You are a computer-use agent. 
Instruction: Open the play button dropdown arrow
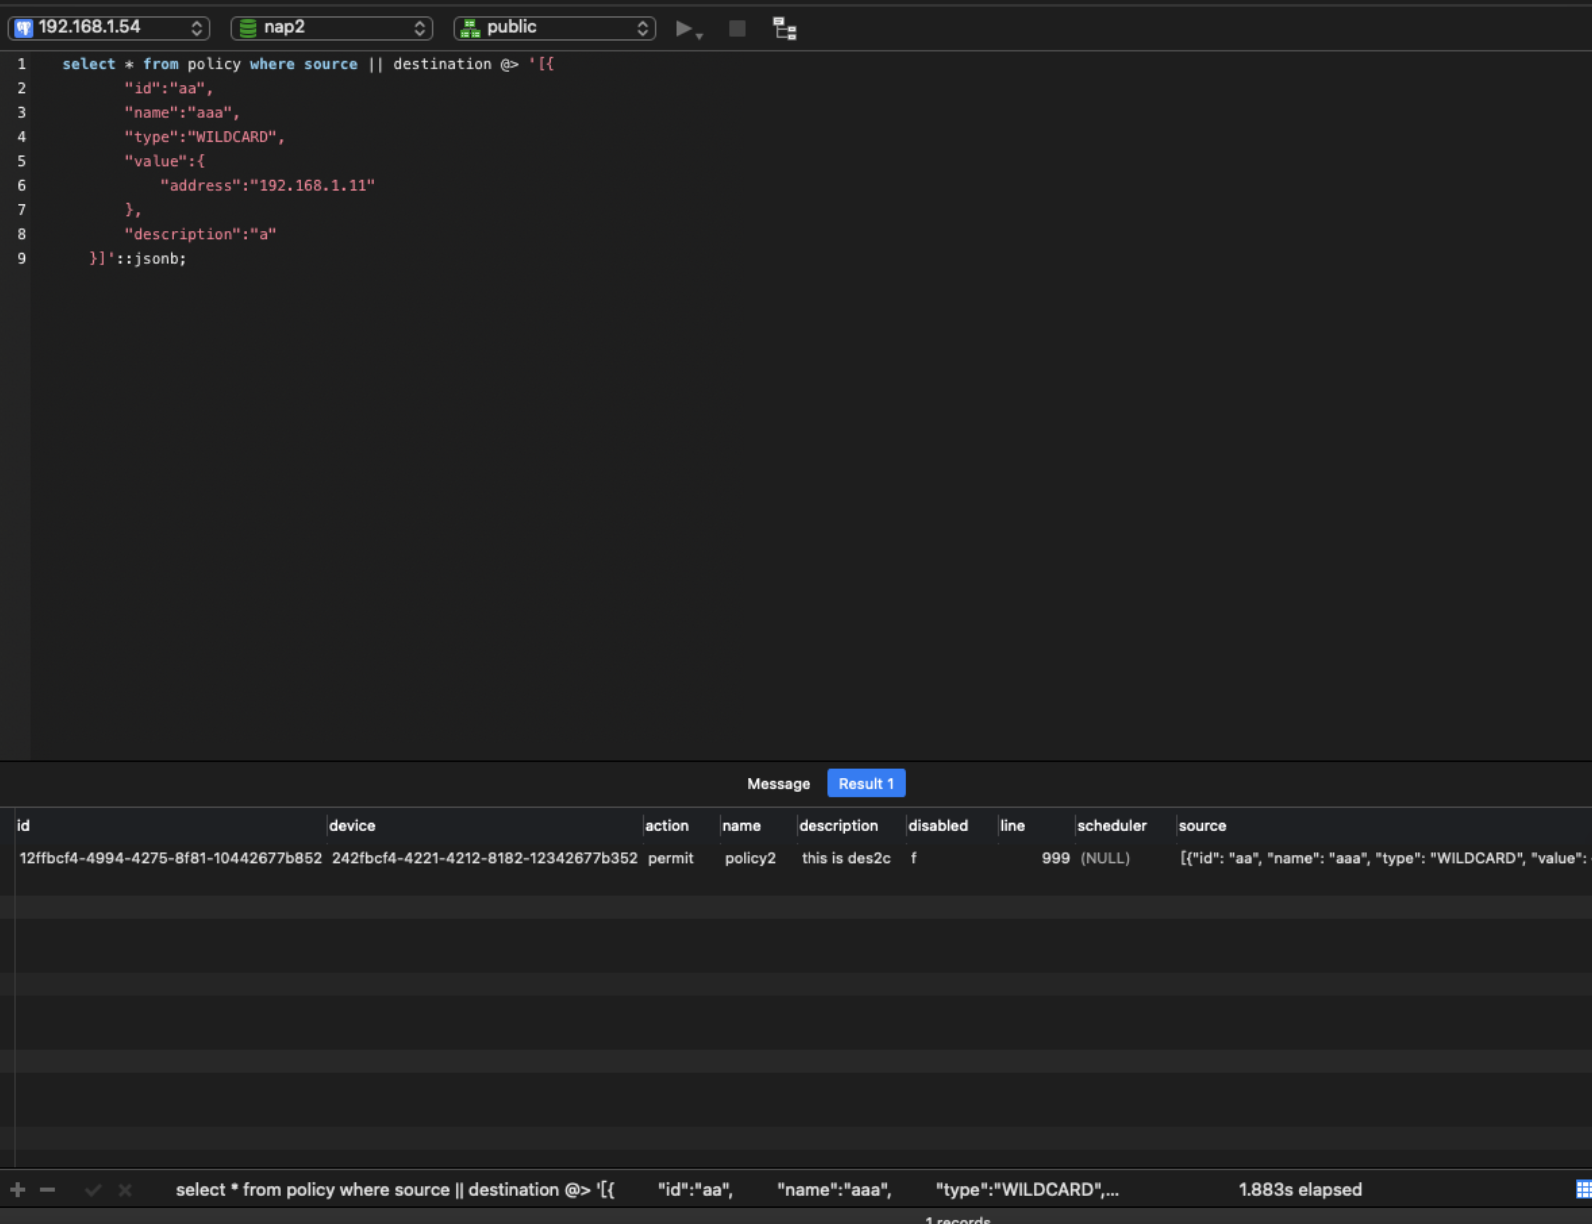(x=700, y=36)
